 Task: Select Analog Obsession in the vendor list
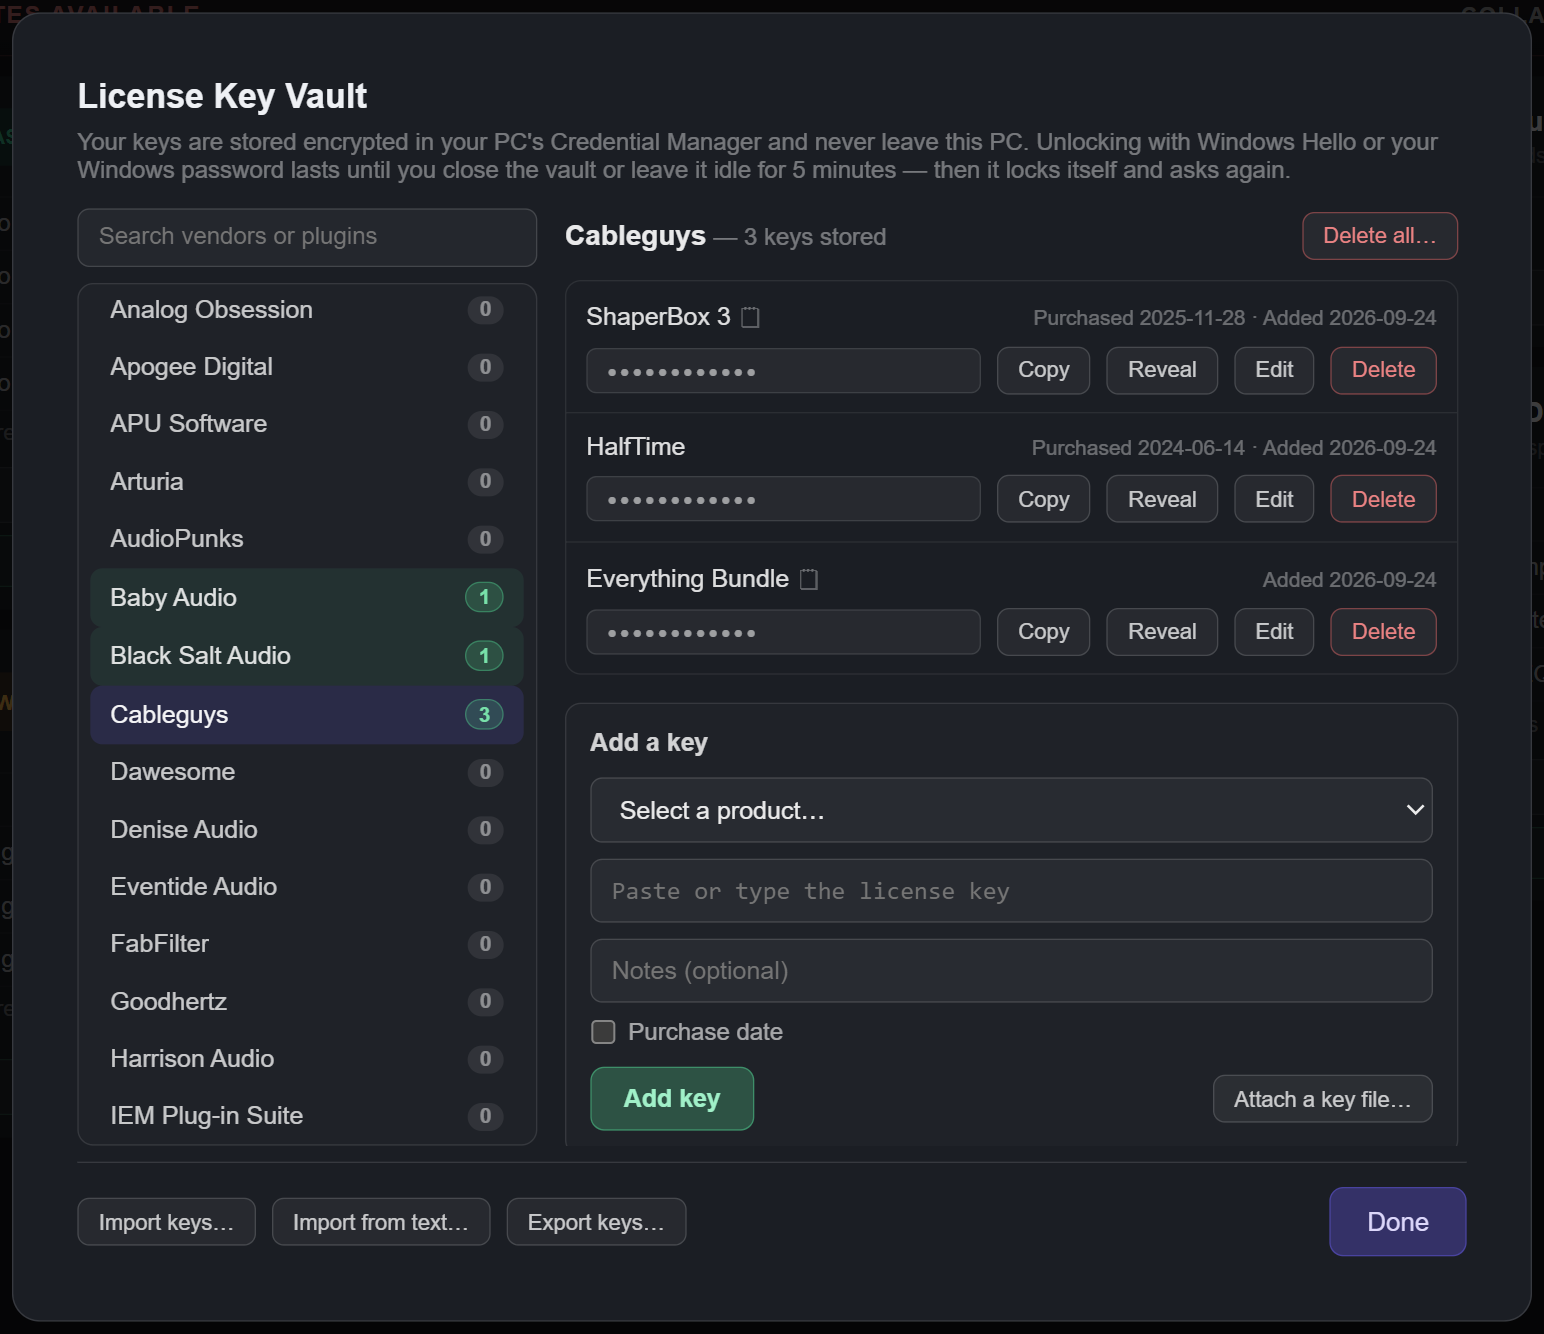coord(307,310)
